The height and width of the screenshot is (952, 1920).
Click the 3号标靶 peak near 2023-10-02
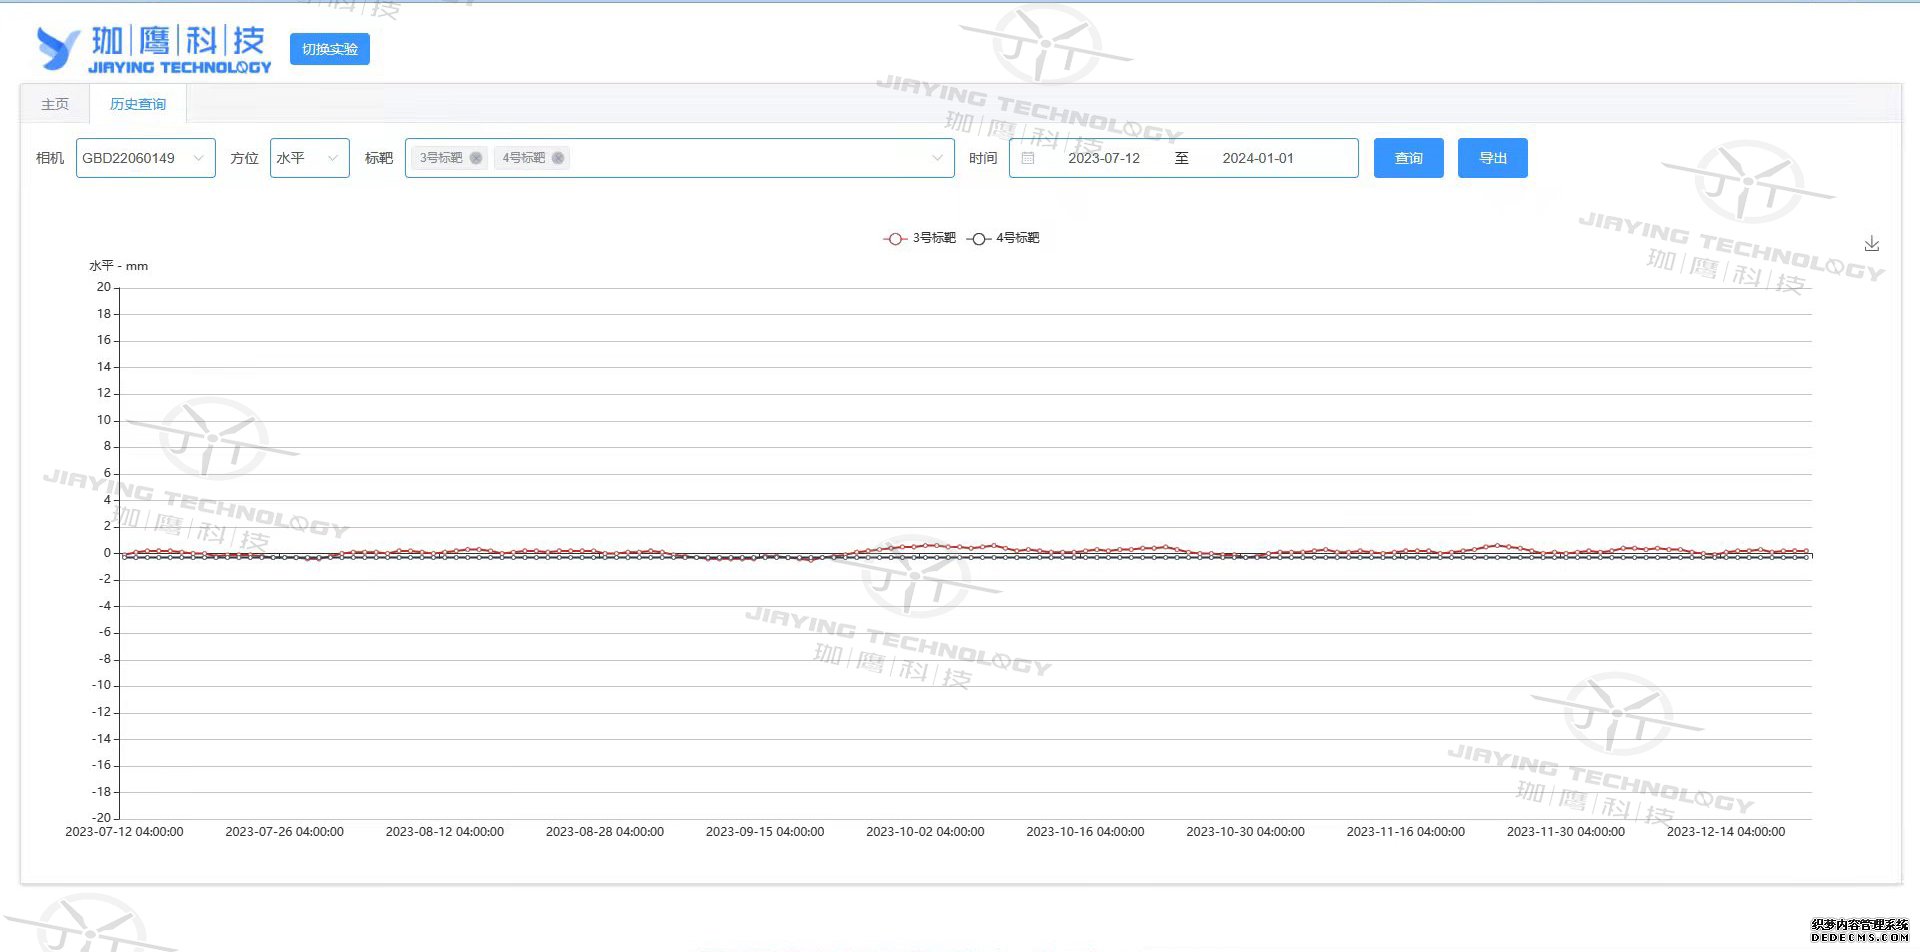(x=930, y=545)
